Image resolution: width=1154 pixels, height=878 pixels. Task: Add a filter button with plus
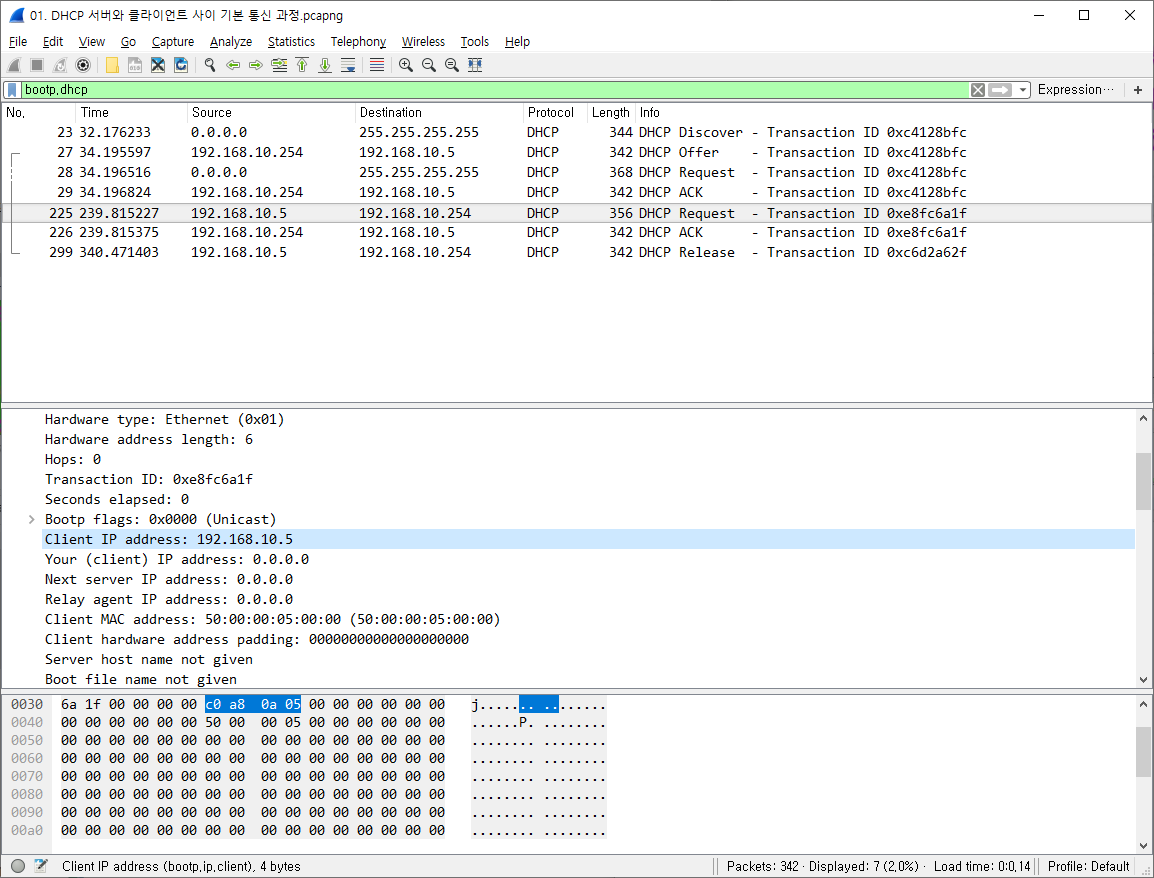[1138, 90]
